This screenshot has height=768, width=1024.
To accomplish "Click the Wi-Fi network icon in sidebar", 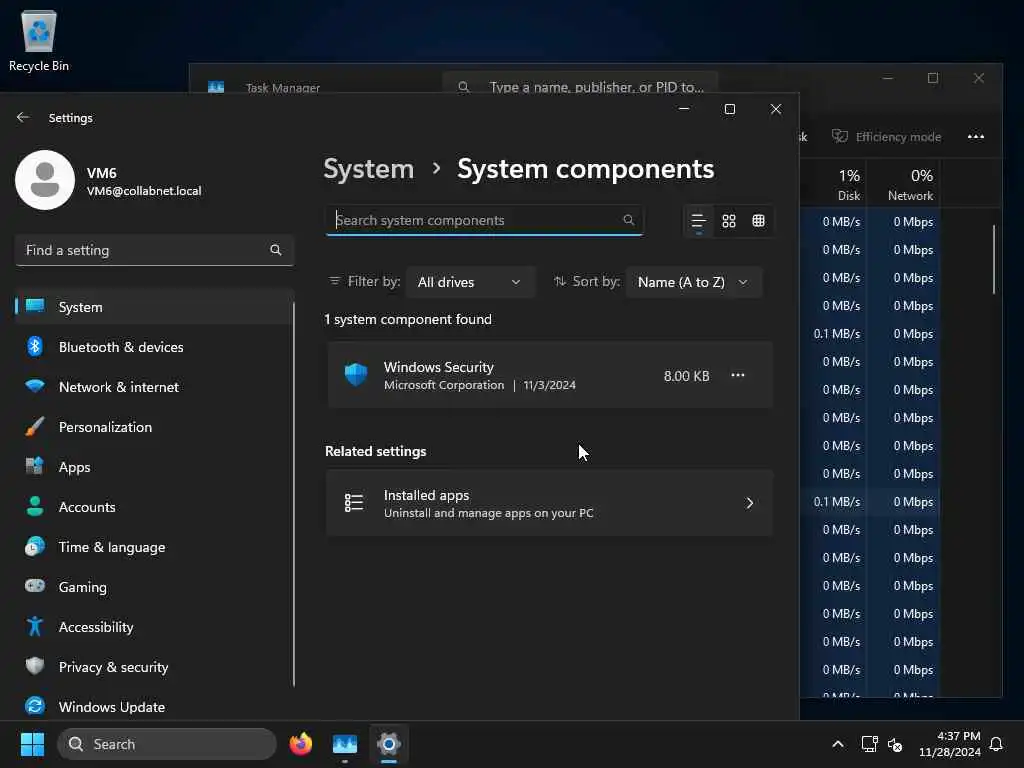I will [35, 386].
